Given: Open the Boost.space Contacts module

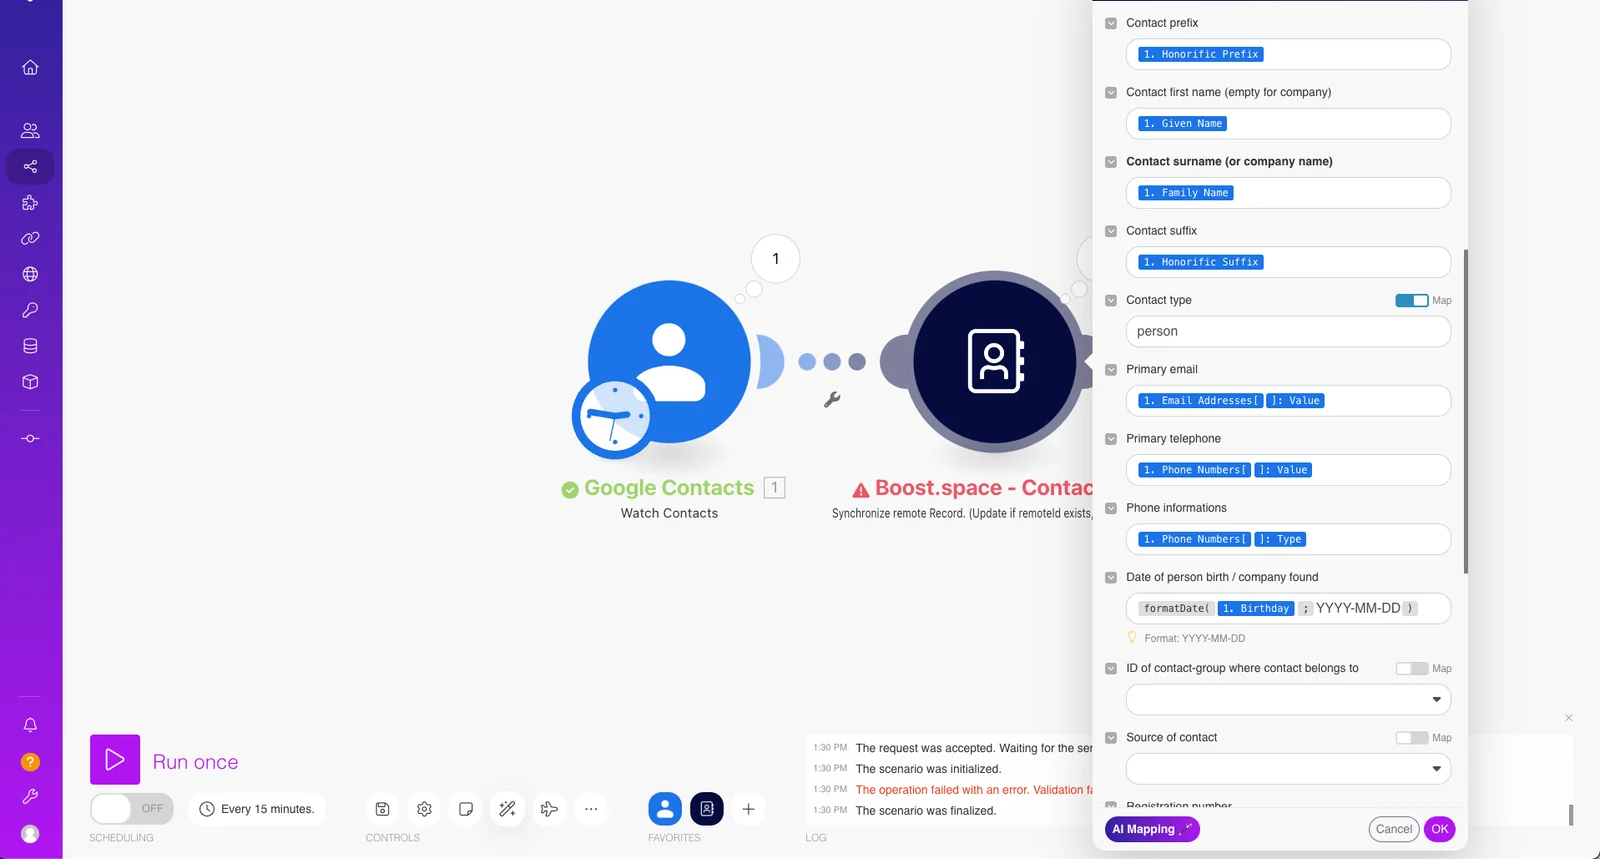Looking at the screenshot, I should point(994,361).
